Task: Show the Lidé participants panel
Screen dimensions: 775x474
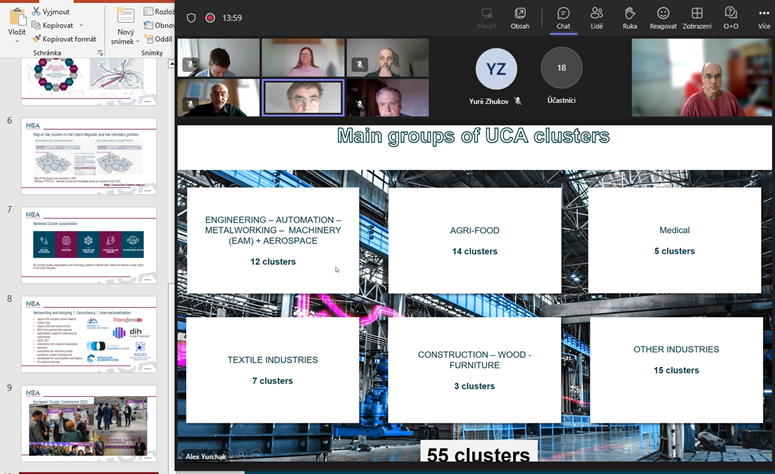Action: [x=597, y=18]
